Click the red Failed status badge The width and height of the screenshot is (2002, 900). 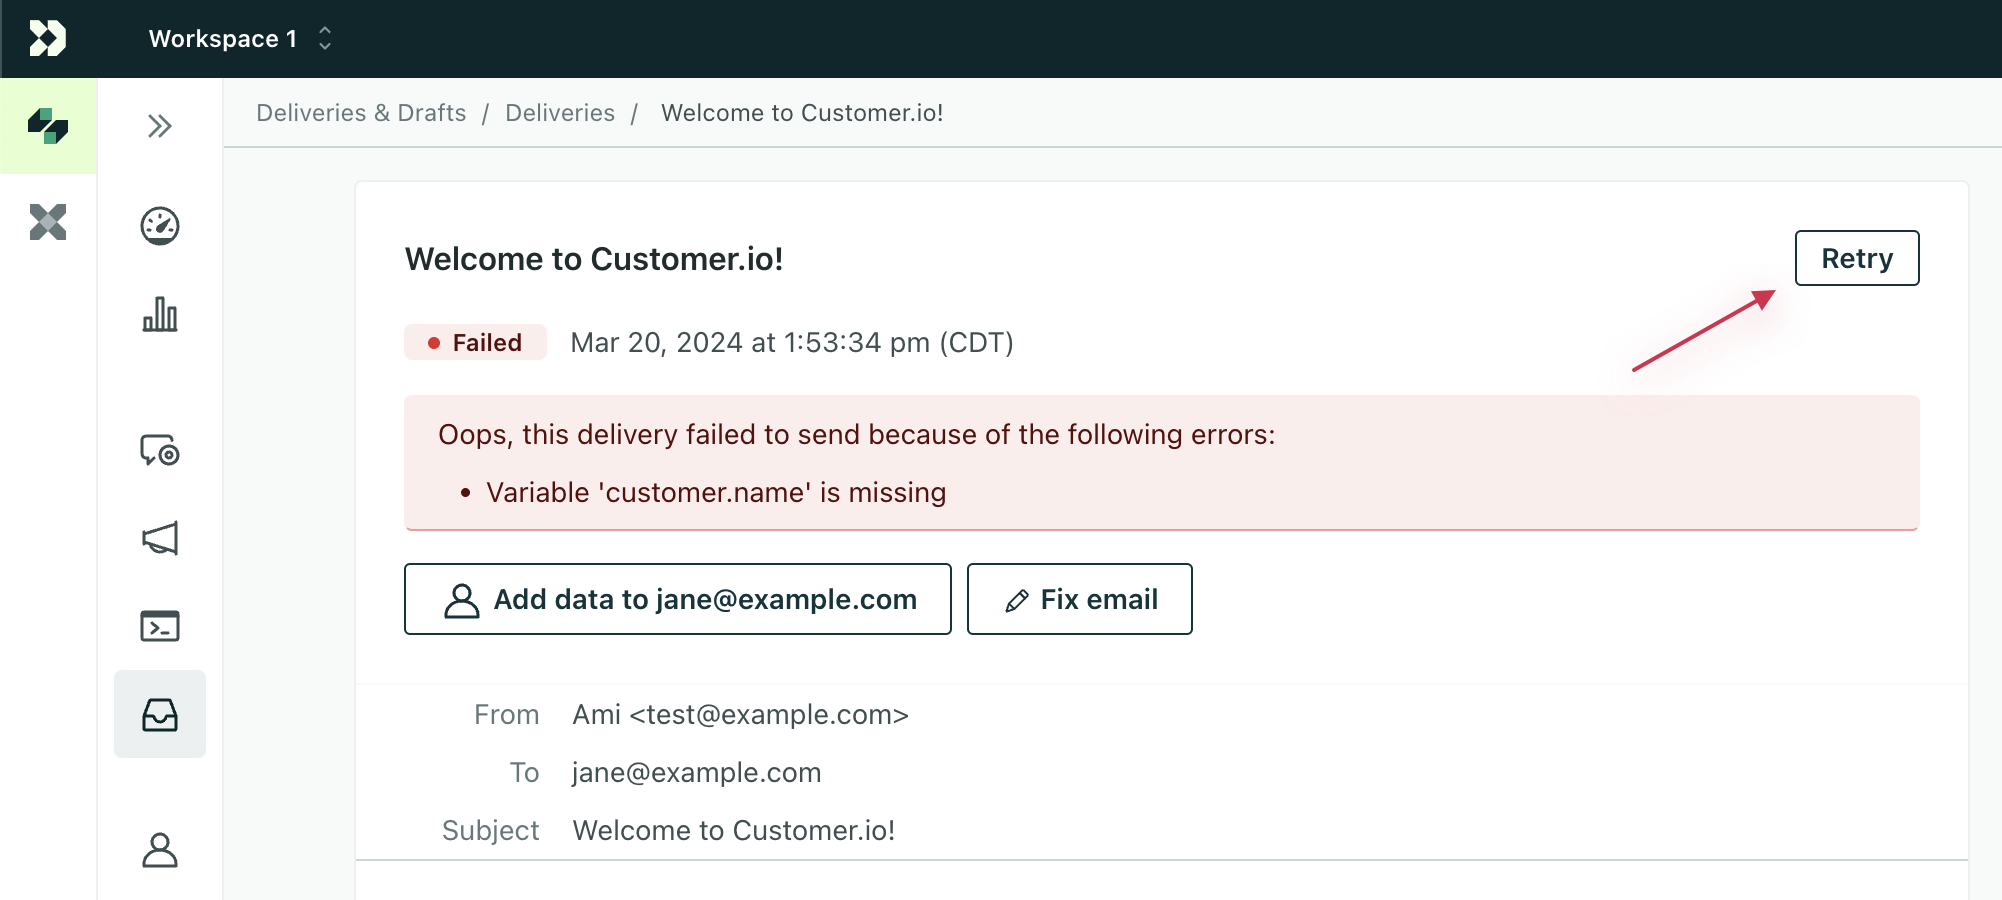point(475,342)
